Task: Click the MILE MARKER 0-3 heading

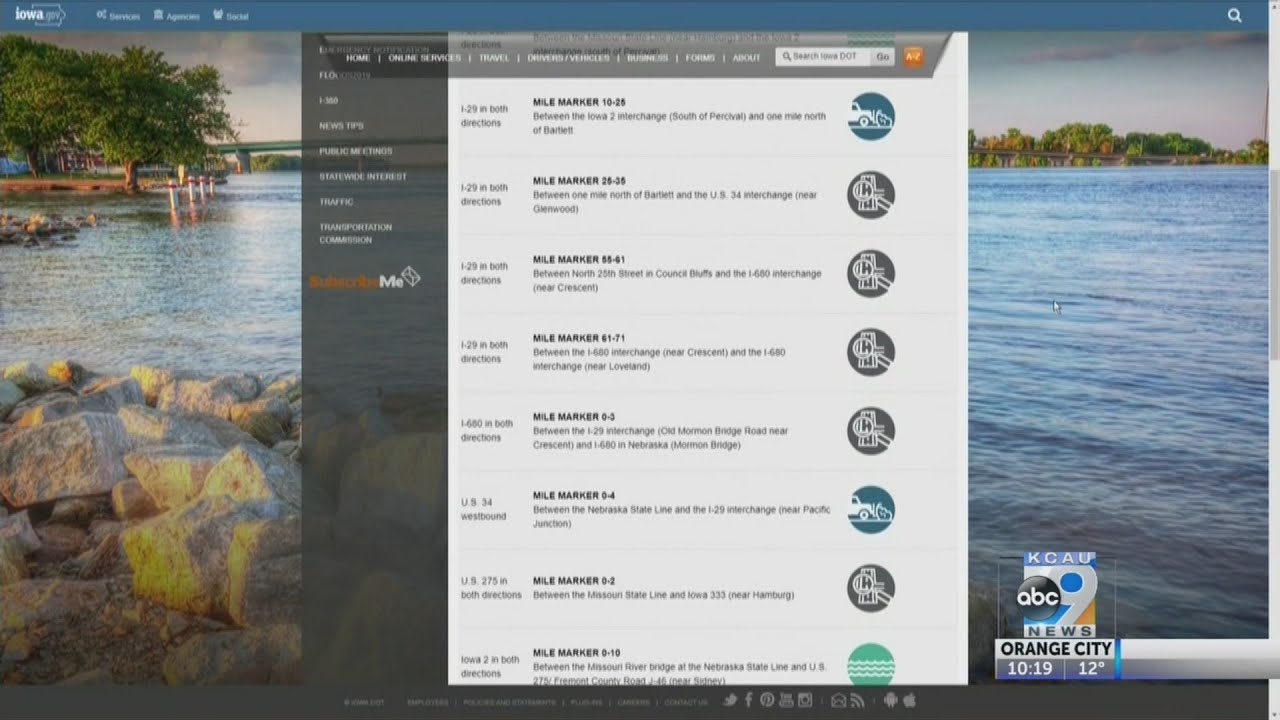Action: tap(574, 417)
